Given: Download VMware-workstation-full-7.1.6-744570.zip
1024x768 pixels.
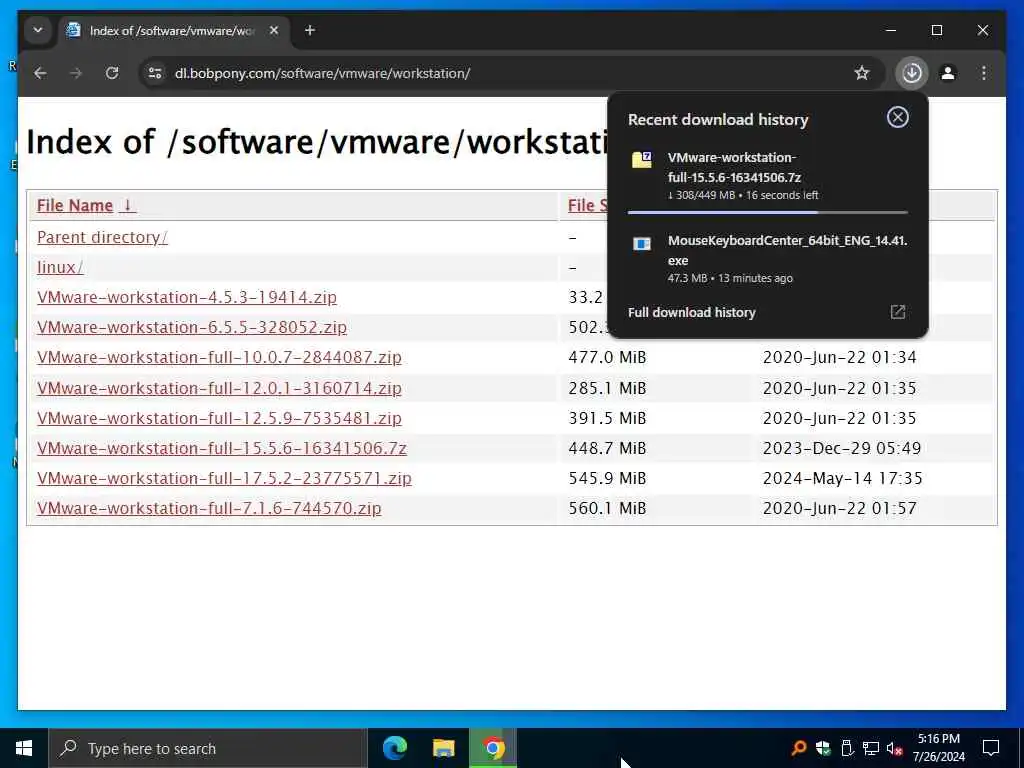Looking at the screenshot, I should tap(209, 508).
